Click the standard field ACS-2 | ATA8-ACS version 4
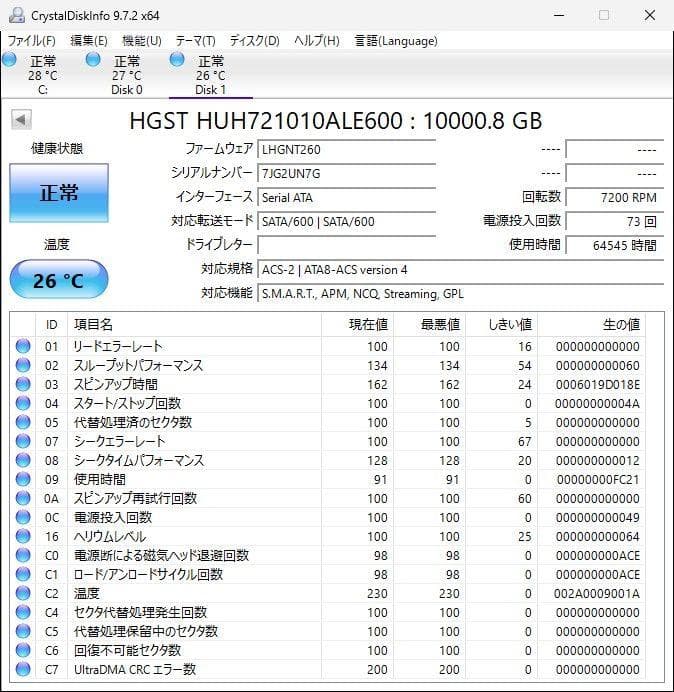This screenshot has width=674, height=692. click(461, 269)
